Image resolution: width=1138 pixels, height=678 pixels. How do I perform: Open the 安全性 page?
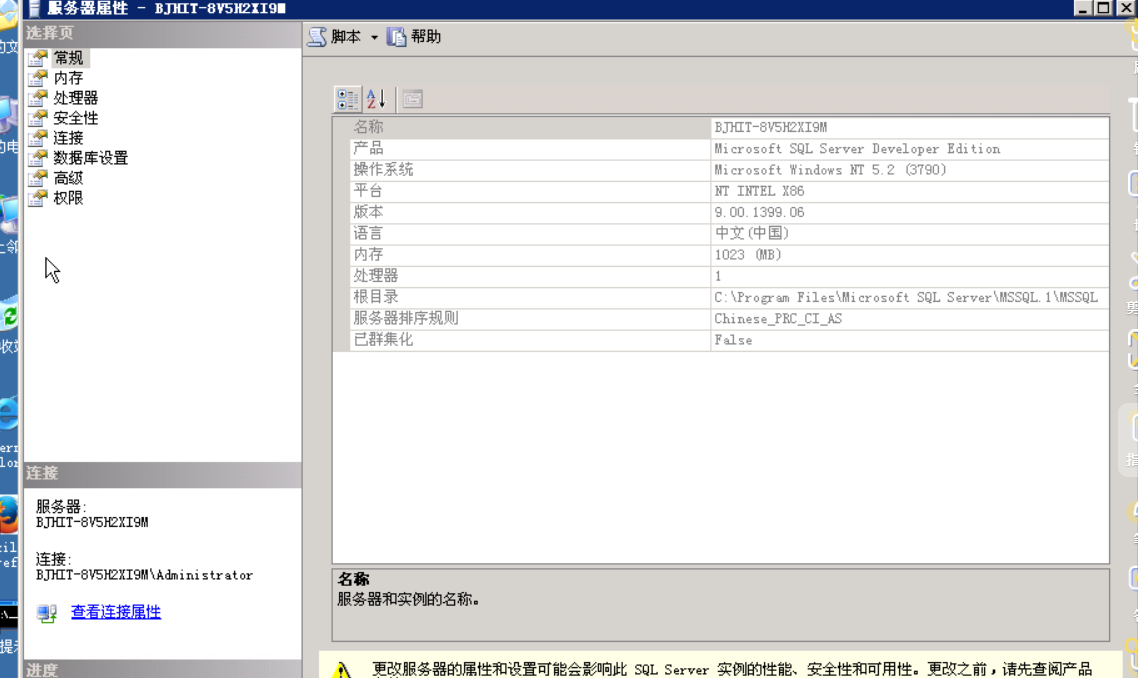(x=75, y=118)
